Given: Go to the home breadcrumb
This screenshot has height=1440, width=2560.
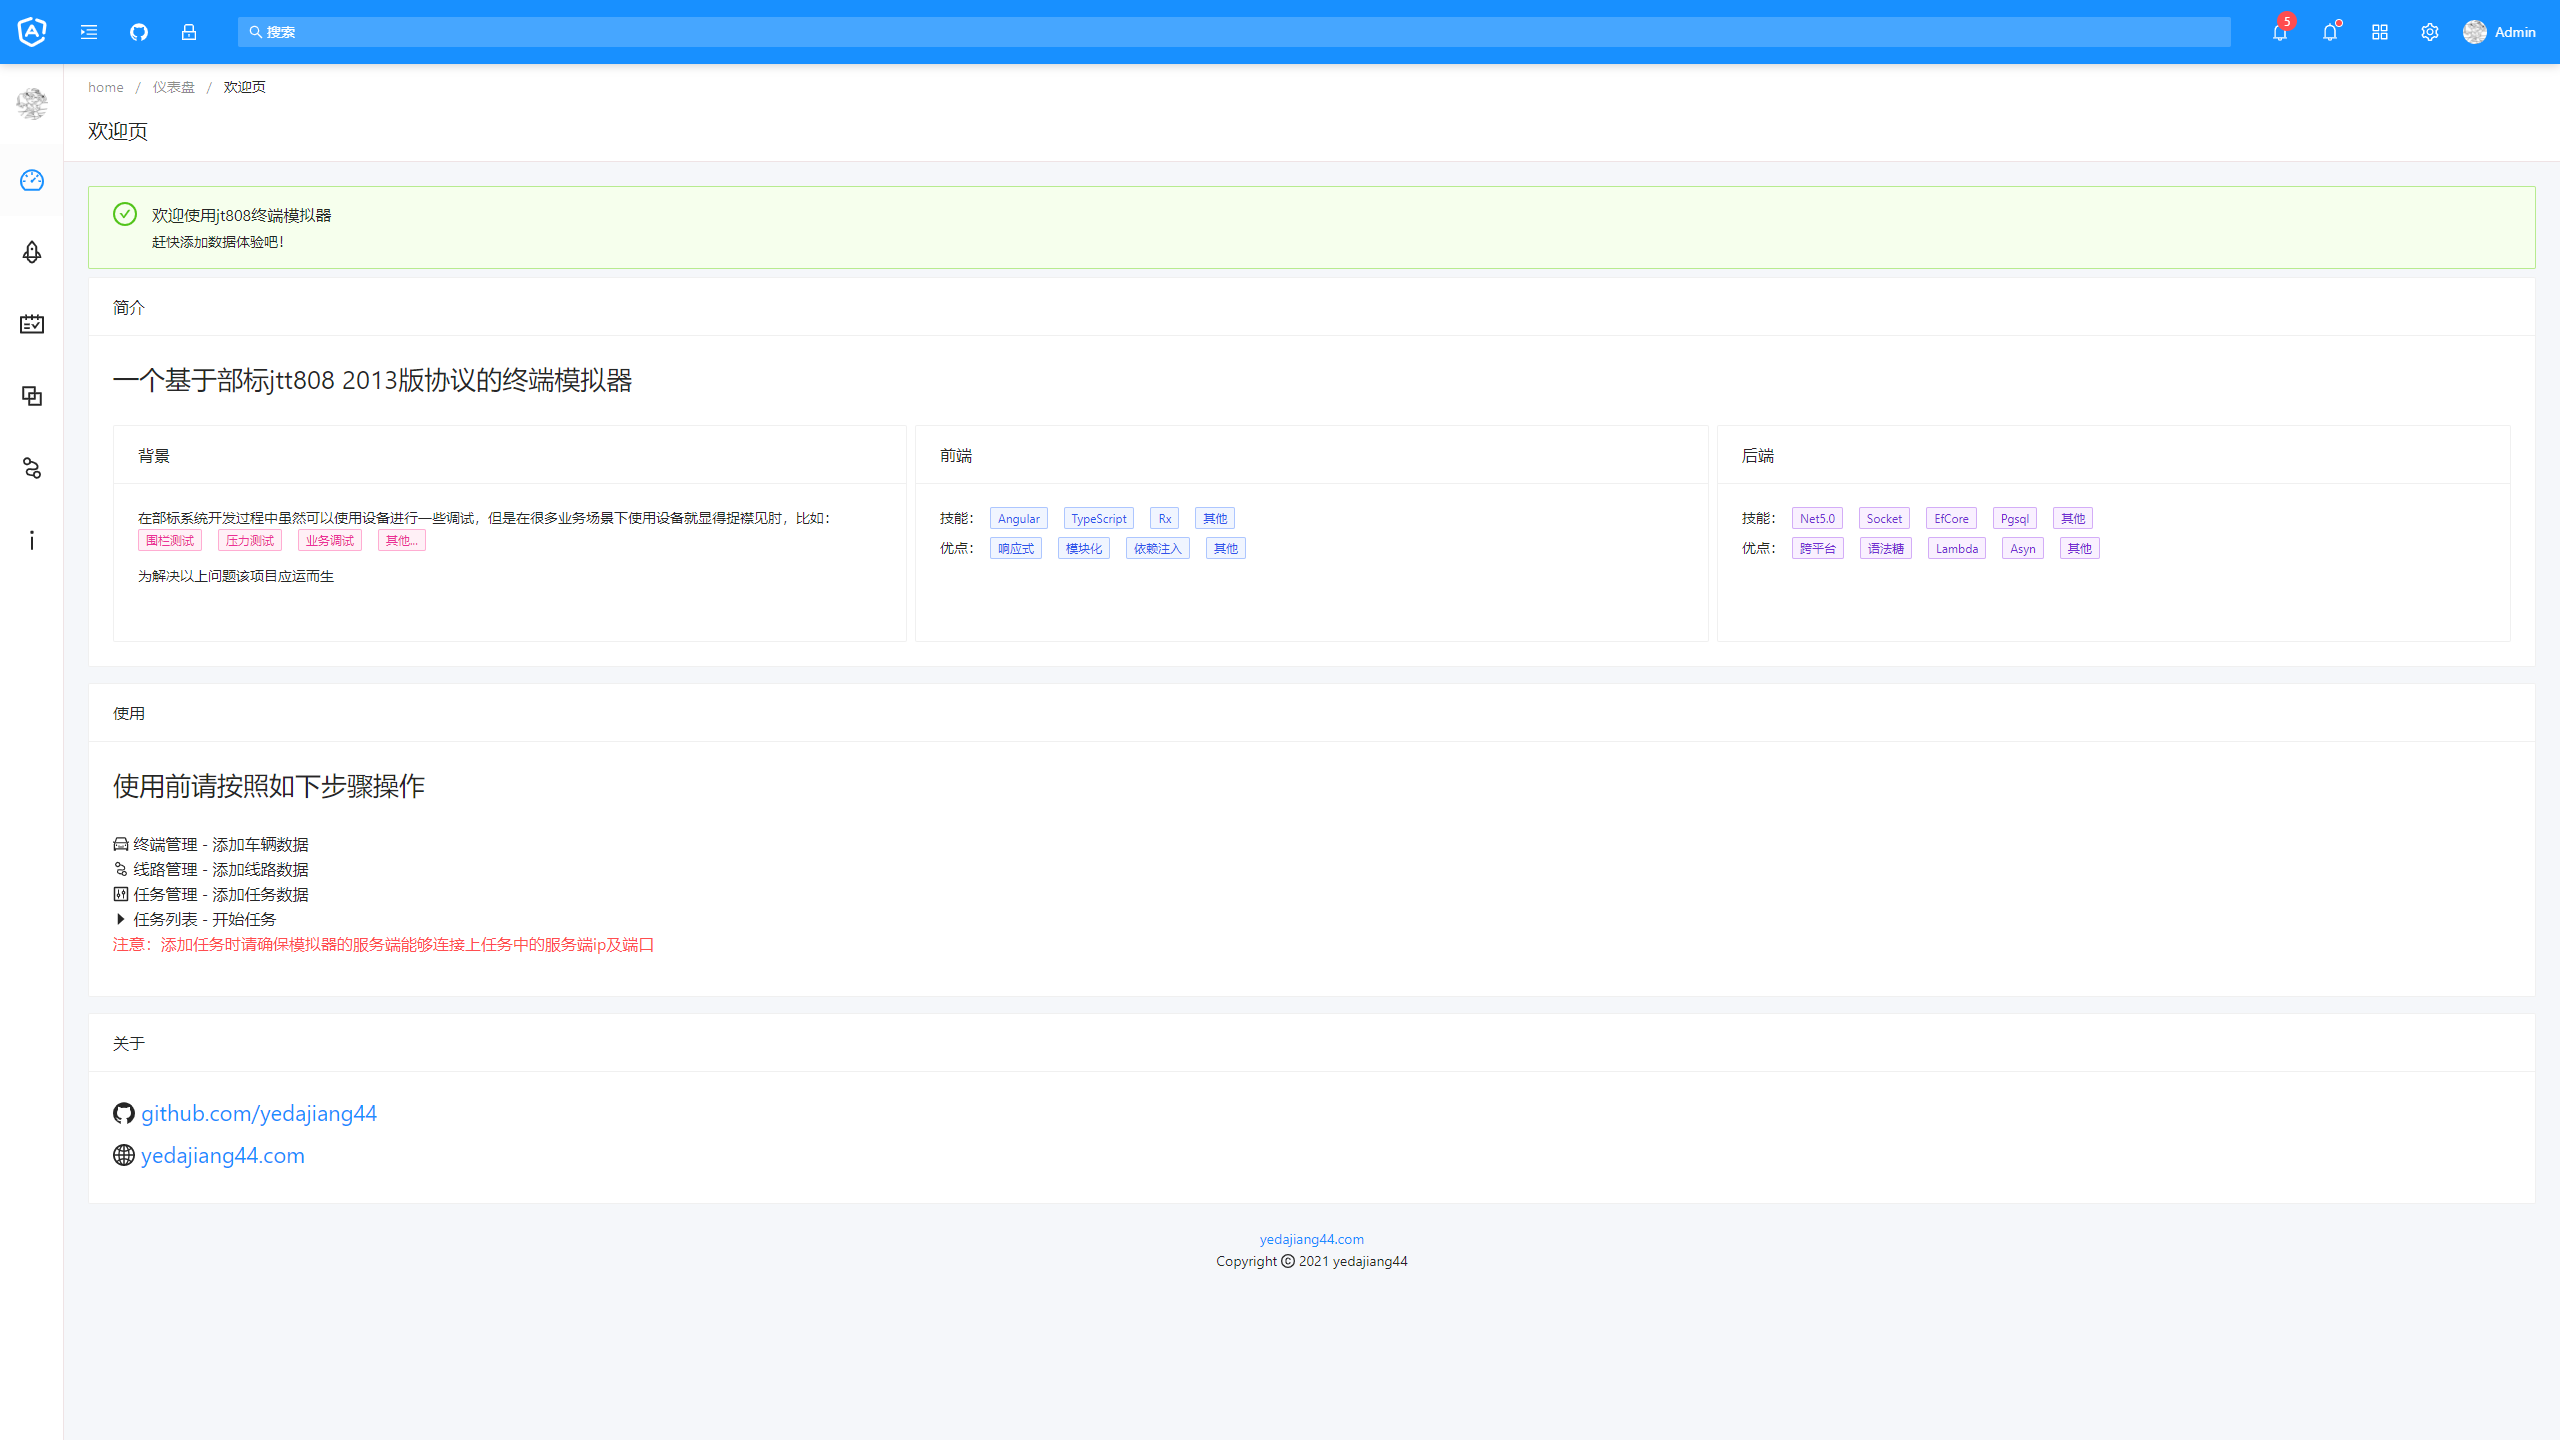Looking at the screenshot, I should (x=105, y=87).
